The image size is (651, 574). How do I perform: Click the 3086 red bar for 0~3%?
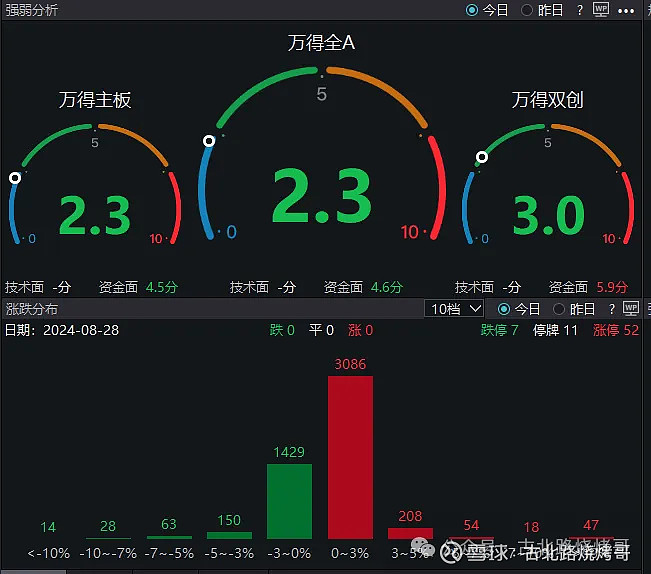[350, 457]
